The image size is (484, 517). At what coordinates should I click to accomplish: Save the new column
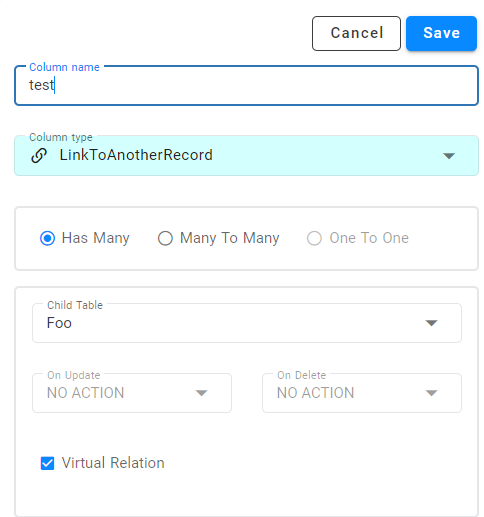441,33
